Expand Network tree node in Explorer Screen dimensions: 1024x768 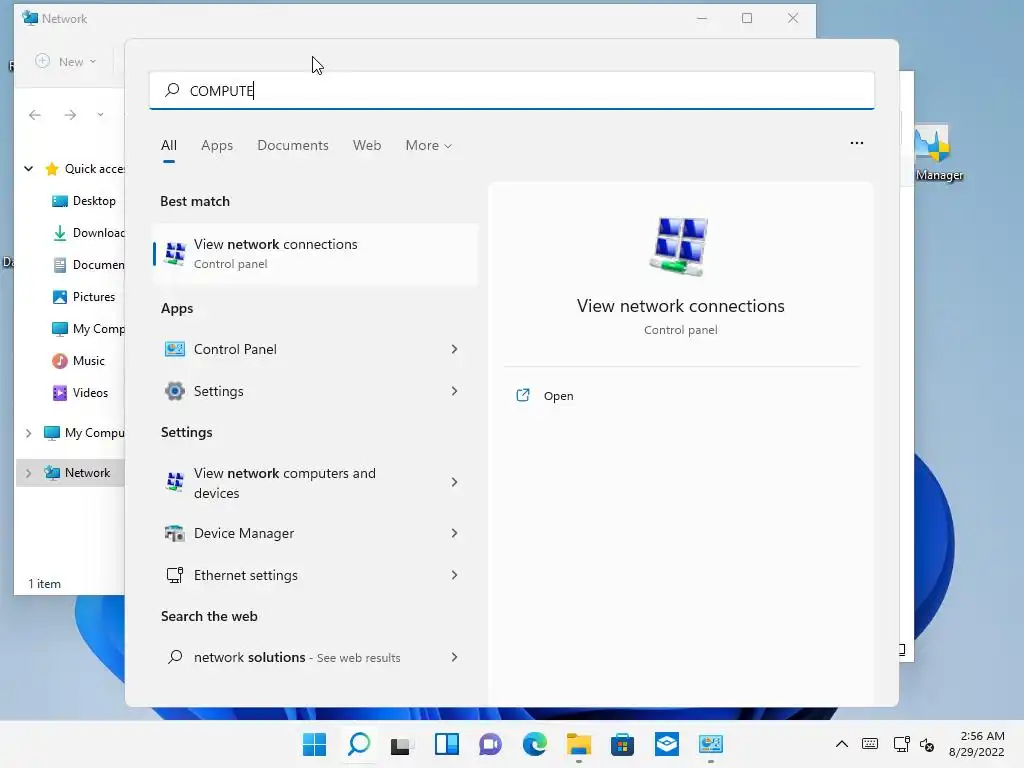point(29,473)
